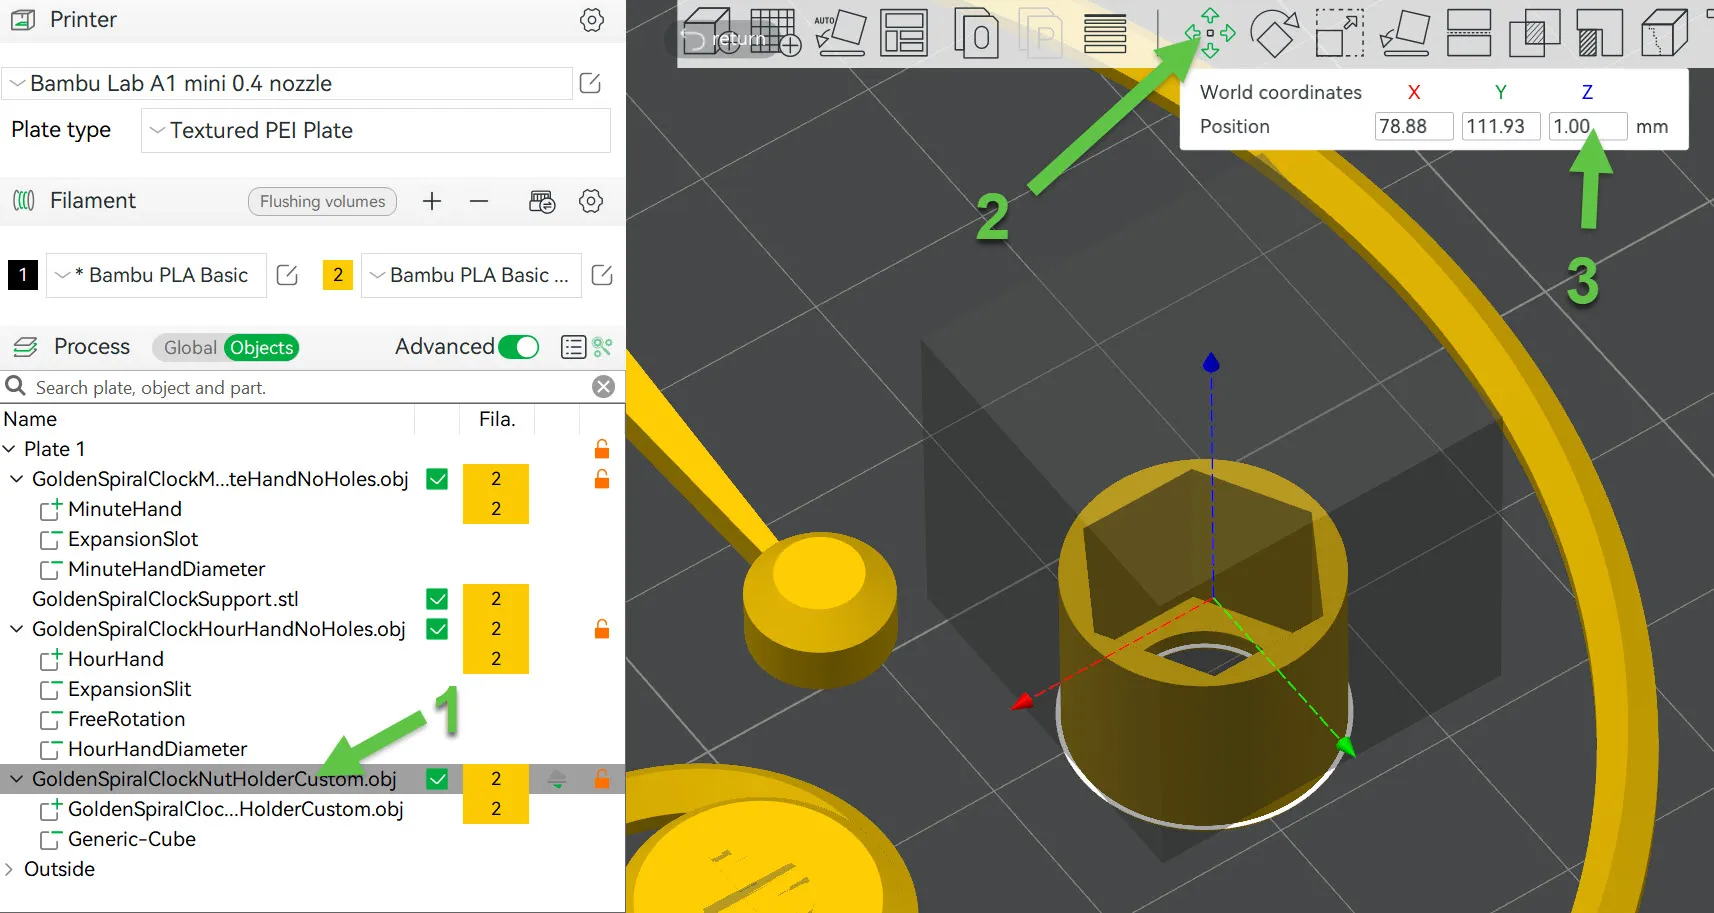The height and width of the screenshot is (913, 1714).
Task: Uncheck printable for GoldenSpiralClockSupport.stl
Action: pos(437,599)
